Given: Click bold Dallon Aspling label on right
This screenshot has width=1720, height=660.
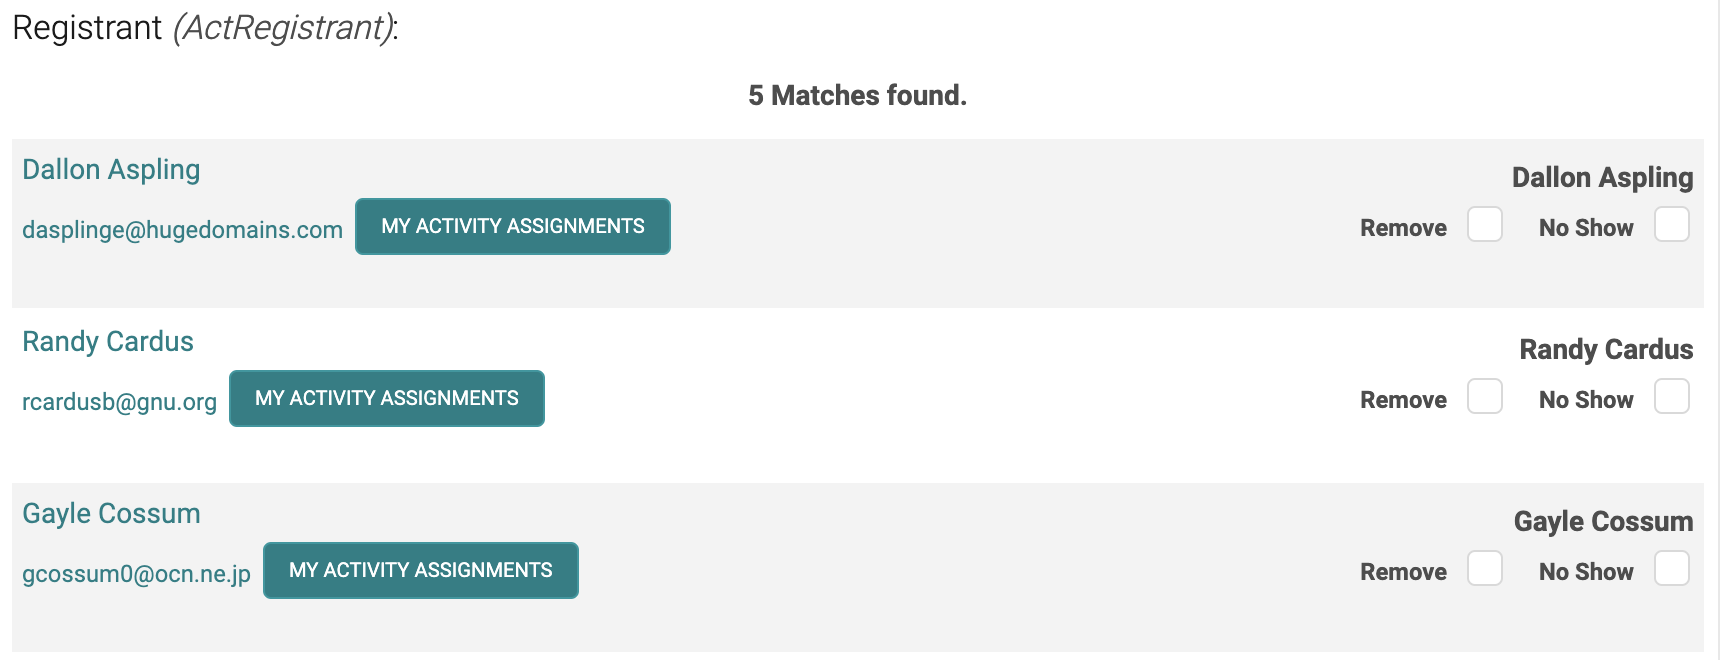Looking at the screenshot, I should [1602, 178].
